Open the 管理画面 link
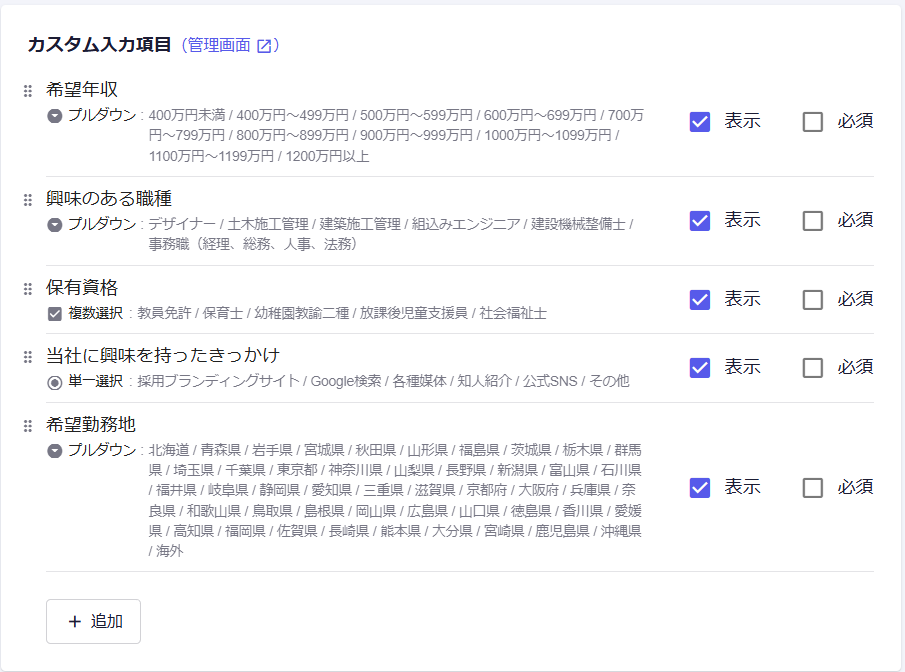This screenshot has width=905, height=672. [219, 46]
